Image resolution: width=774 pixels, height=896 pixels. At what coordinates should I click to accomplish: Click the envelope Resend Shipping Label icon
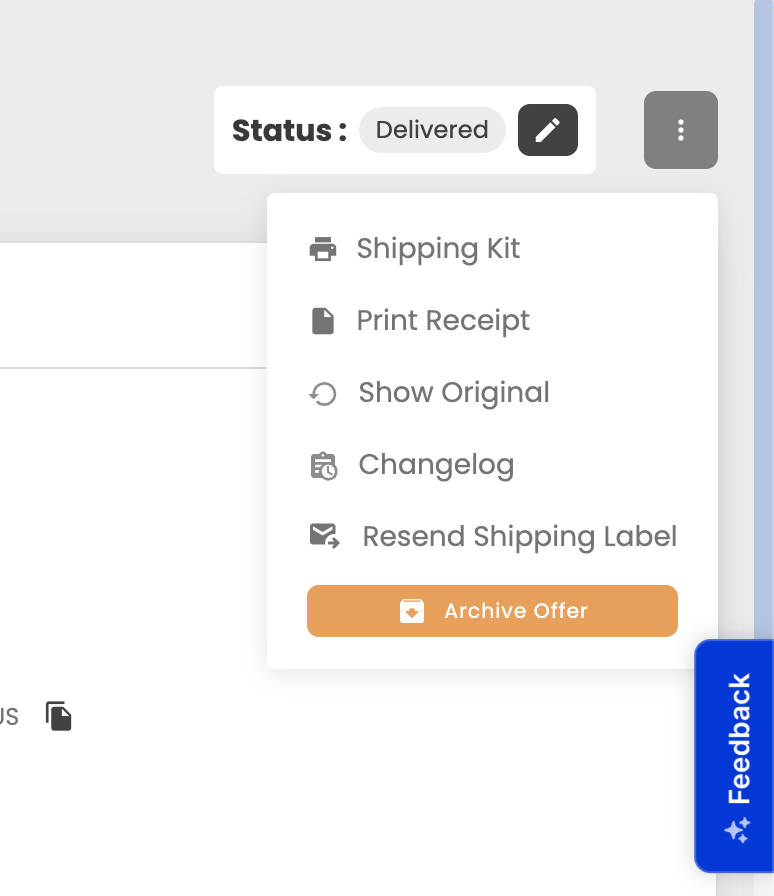click(325, 536)
